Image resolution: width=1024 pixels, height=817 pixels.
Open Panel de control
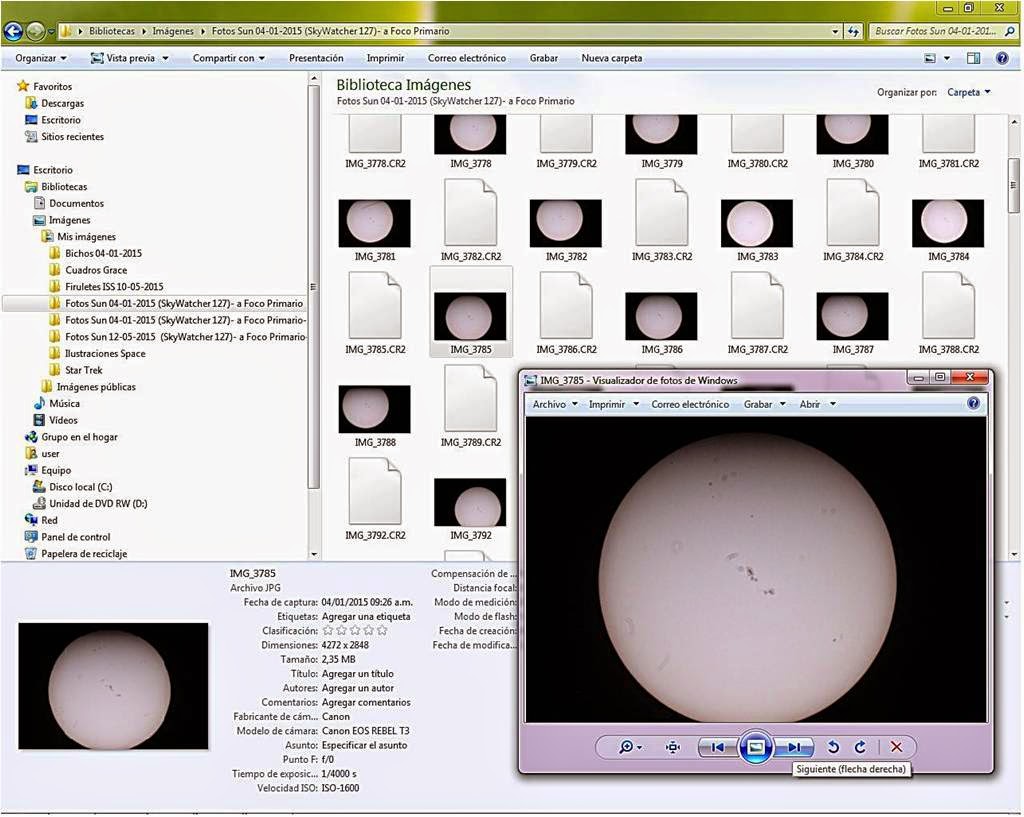pos(75,537)
